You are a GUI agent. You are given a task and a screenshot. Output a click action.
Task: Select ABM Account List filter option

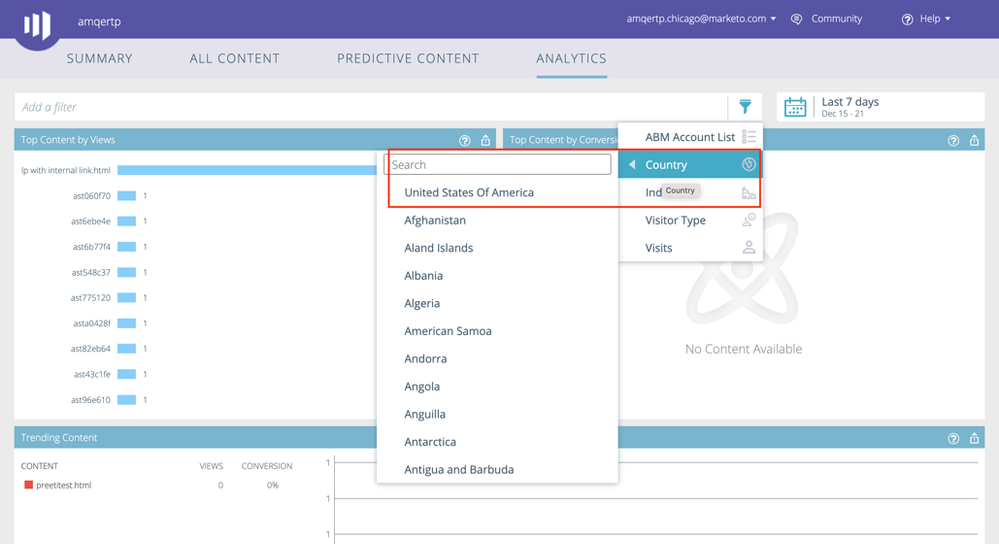click(x=690, y=137)
